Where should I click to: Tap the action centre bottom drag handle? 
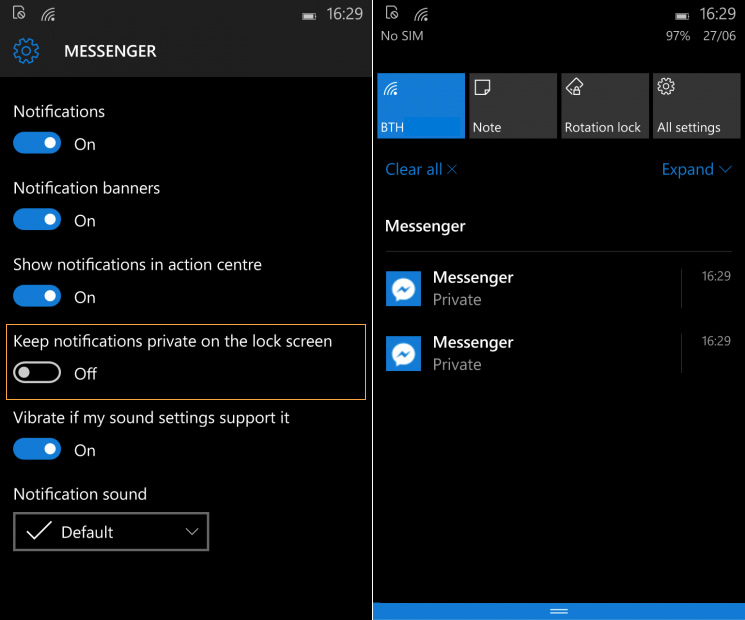[x=559, y=611]
